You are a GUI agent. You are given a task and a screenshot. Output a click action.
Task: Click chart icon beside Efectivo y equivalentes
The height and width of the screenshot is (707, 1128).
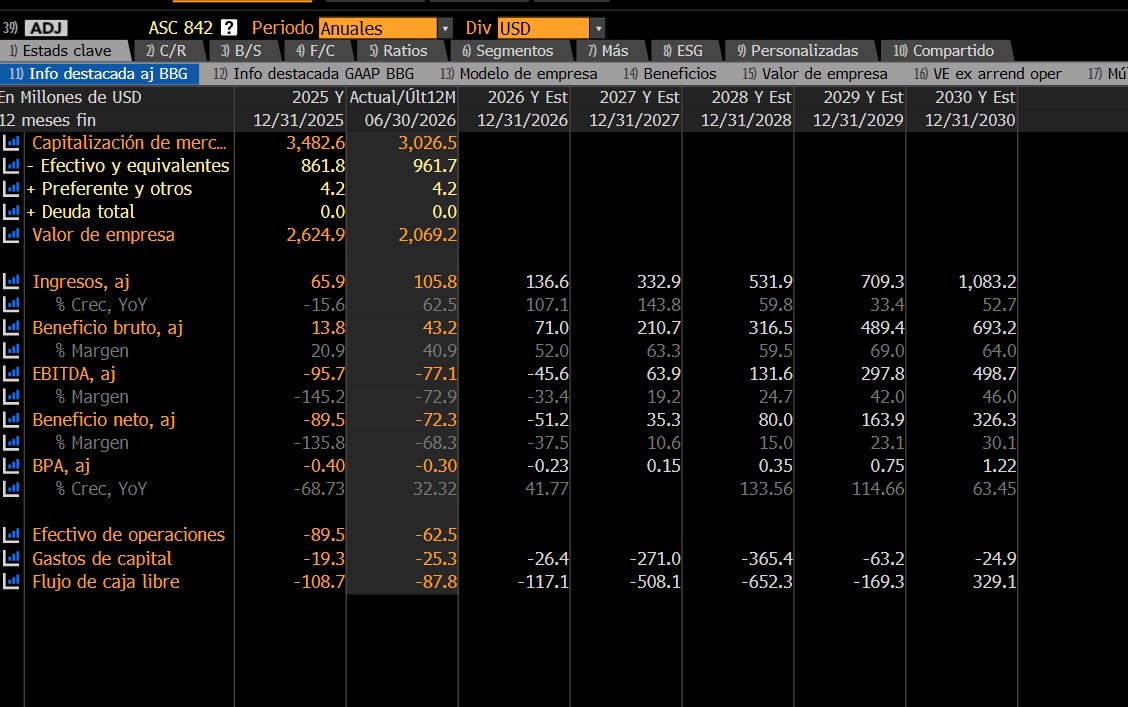tap(12, 165)
